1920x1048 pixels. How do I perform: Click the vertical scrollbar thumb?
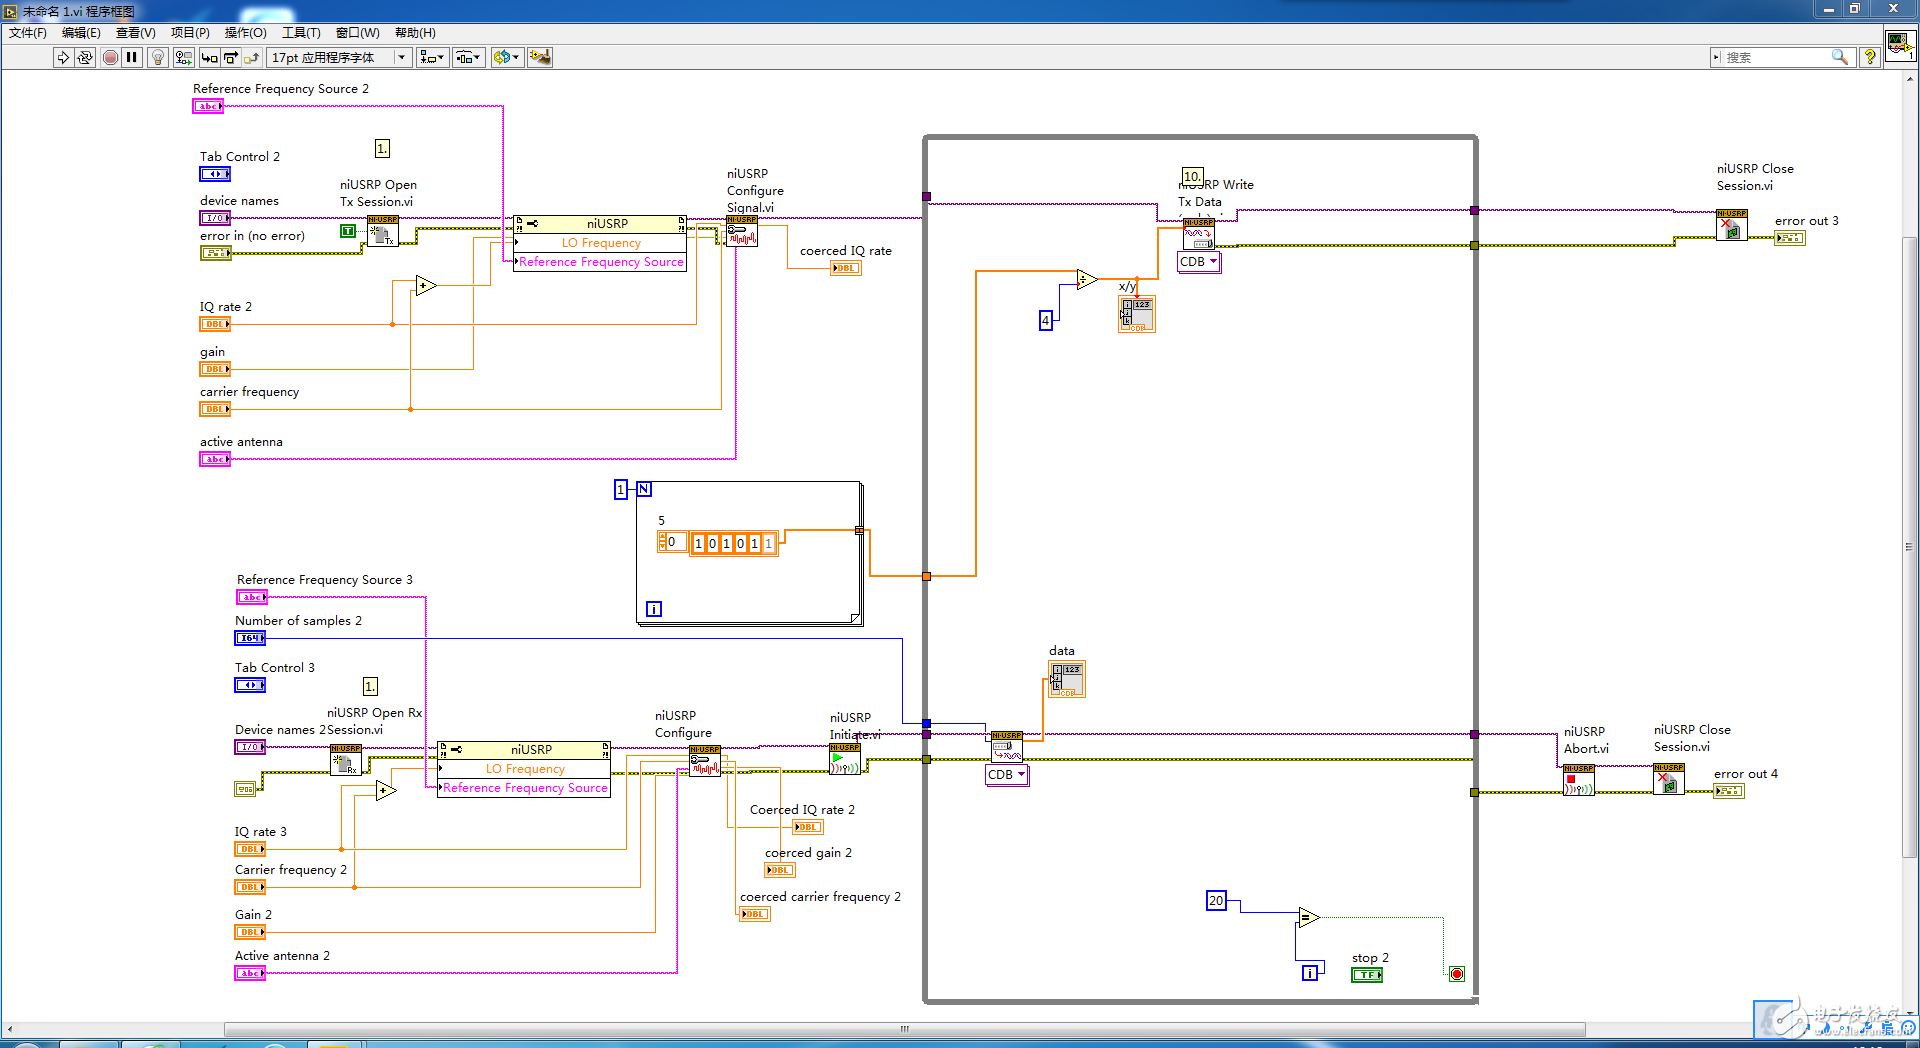pos(1909,547)
